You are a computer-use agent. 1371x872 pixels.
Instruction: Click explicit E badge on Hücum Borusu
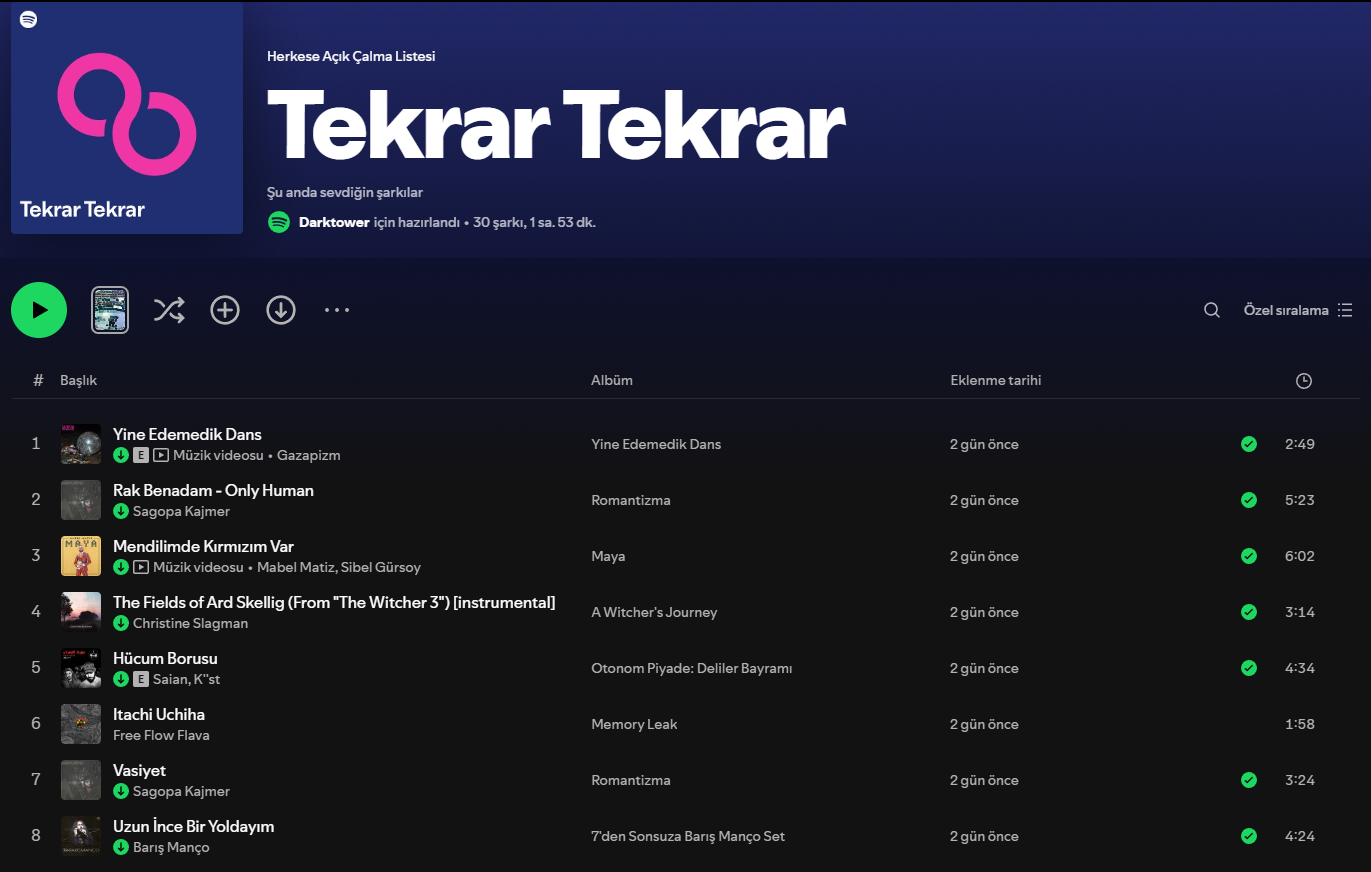click(141, 679)
